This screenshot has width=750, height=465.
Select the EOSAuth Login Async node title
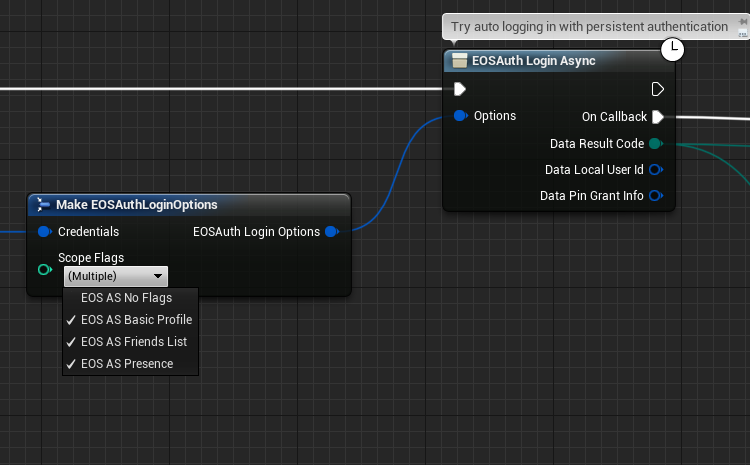pyautogui.click(x=535, y=61)
